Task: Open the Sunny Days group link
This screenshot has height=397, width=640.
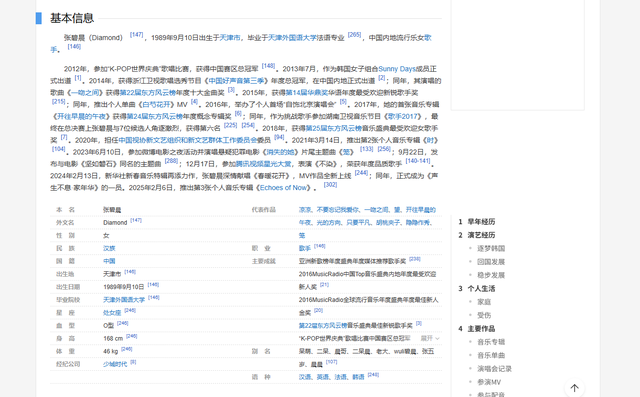Action: click(x=397, y=69)
